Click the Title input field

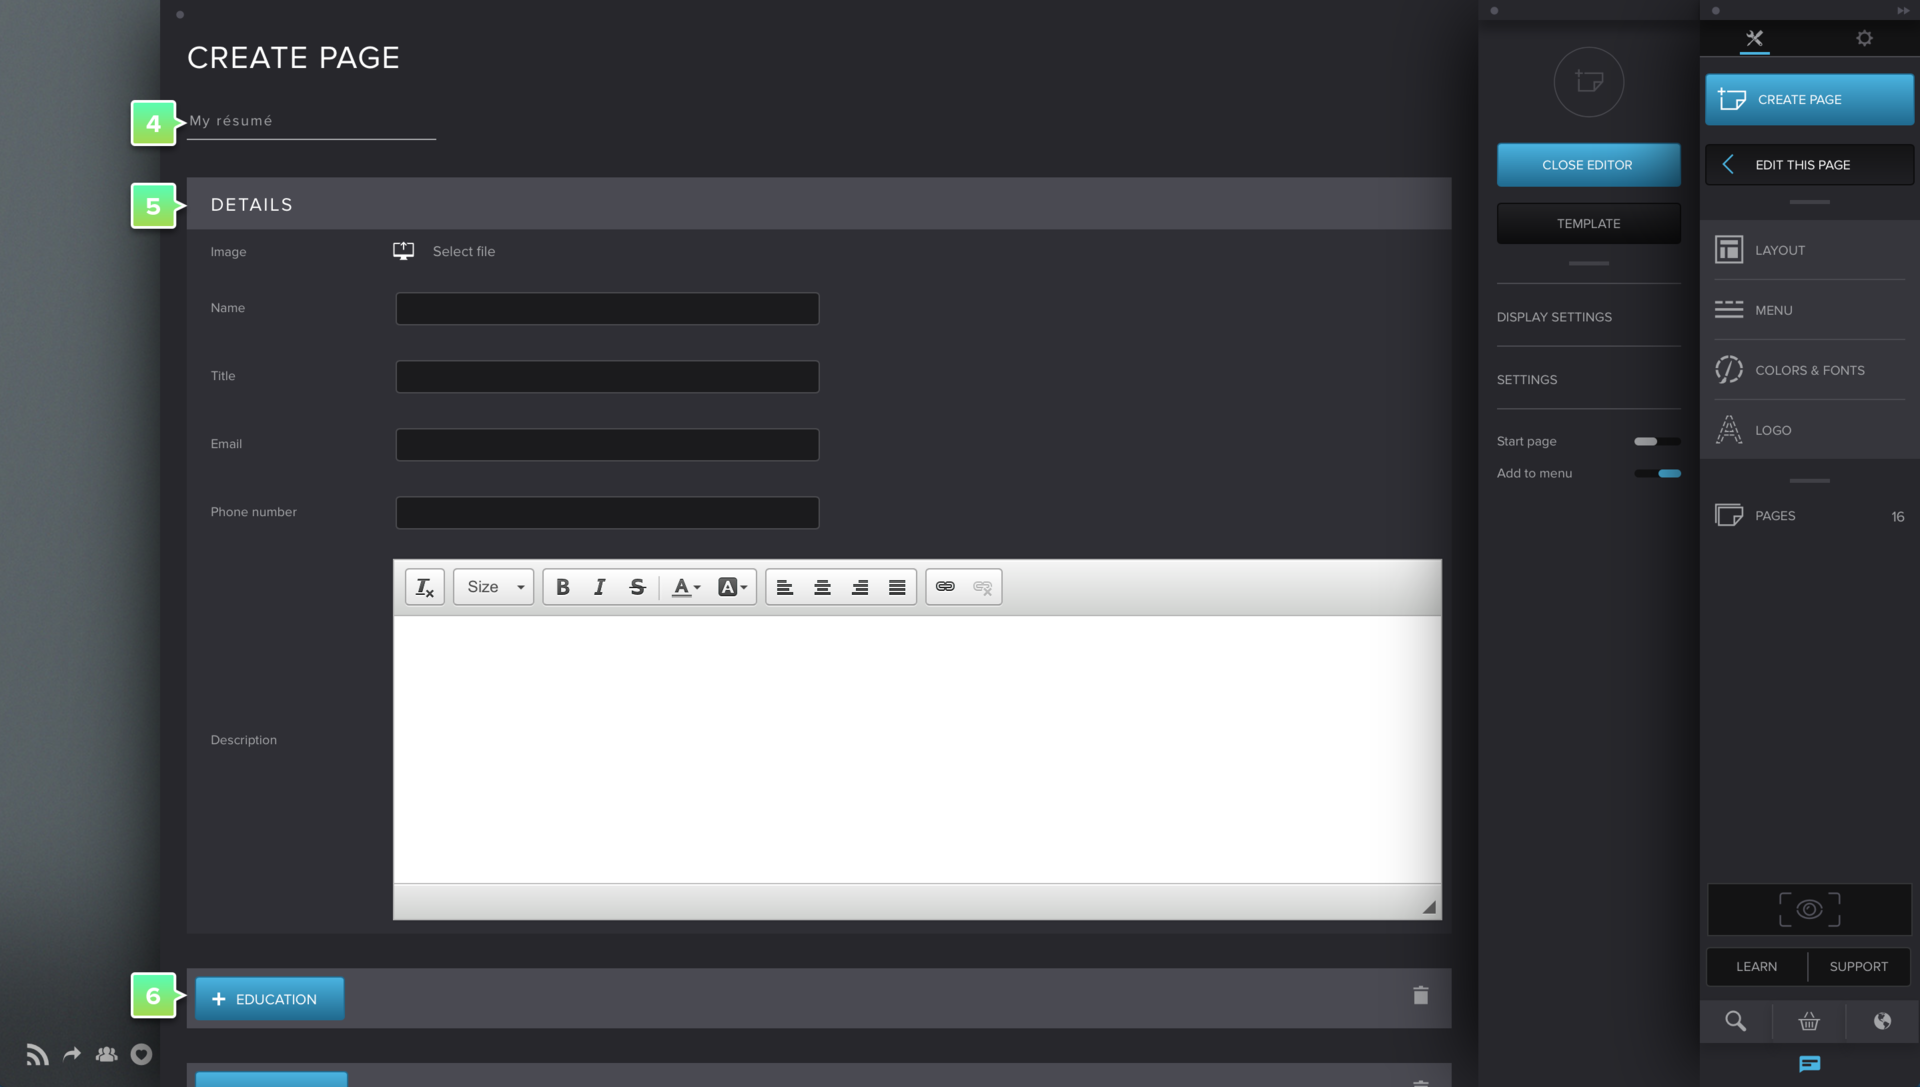[x=607, y=376]
